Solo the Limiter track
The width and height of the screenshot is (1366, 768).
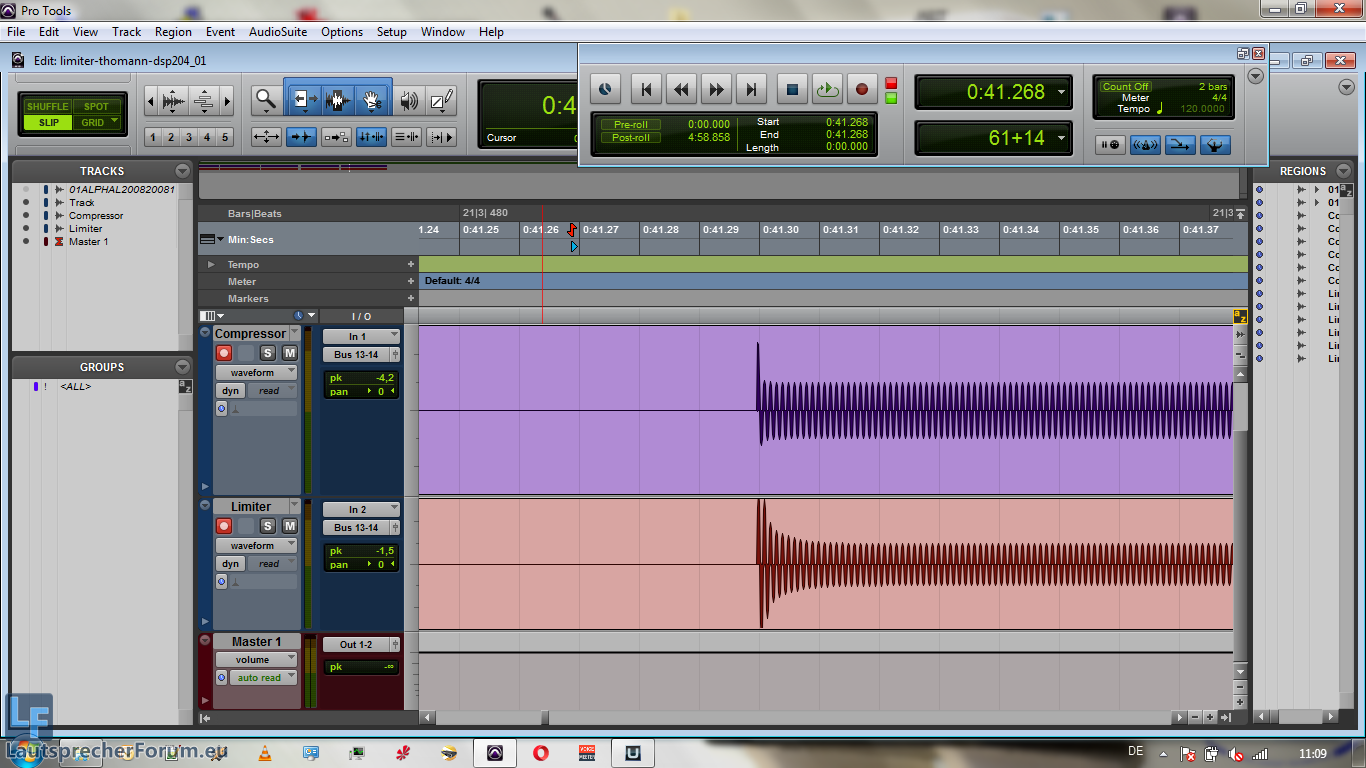[x=267, y=526]
